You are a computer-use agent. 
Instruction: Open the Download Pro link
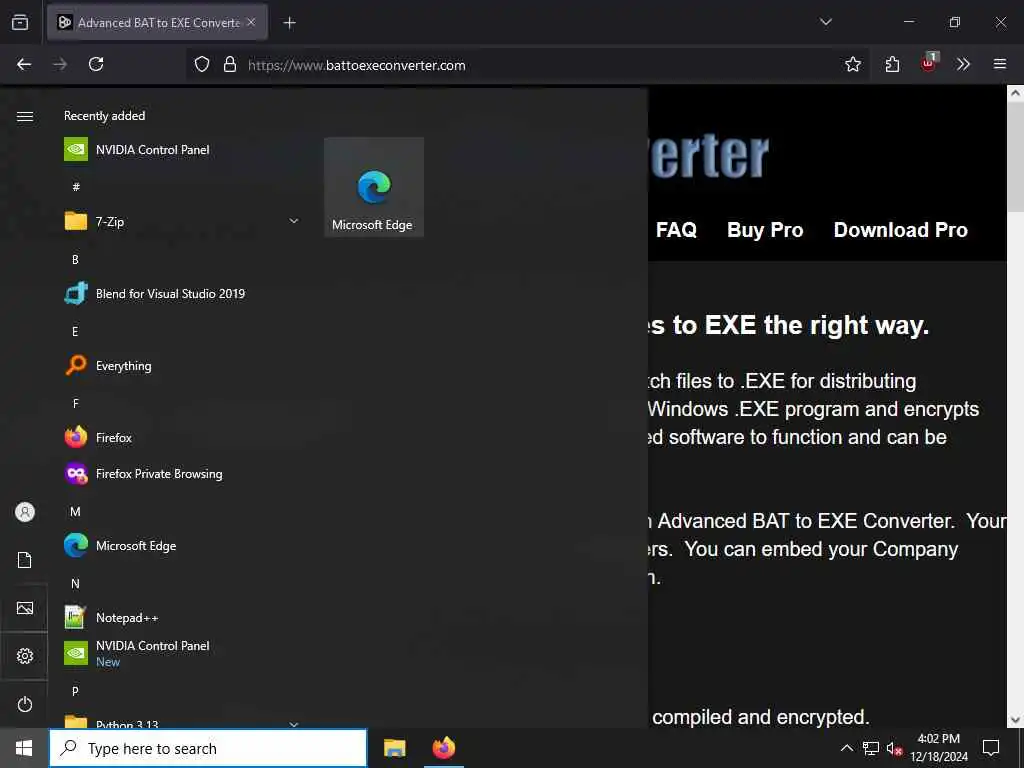pyautogui.click(x=901, y=230)
